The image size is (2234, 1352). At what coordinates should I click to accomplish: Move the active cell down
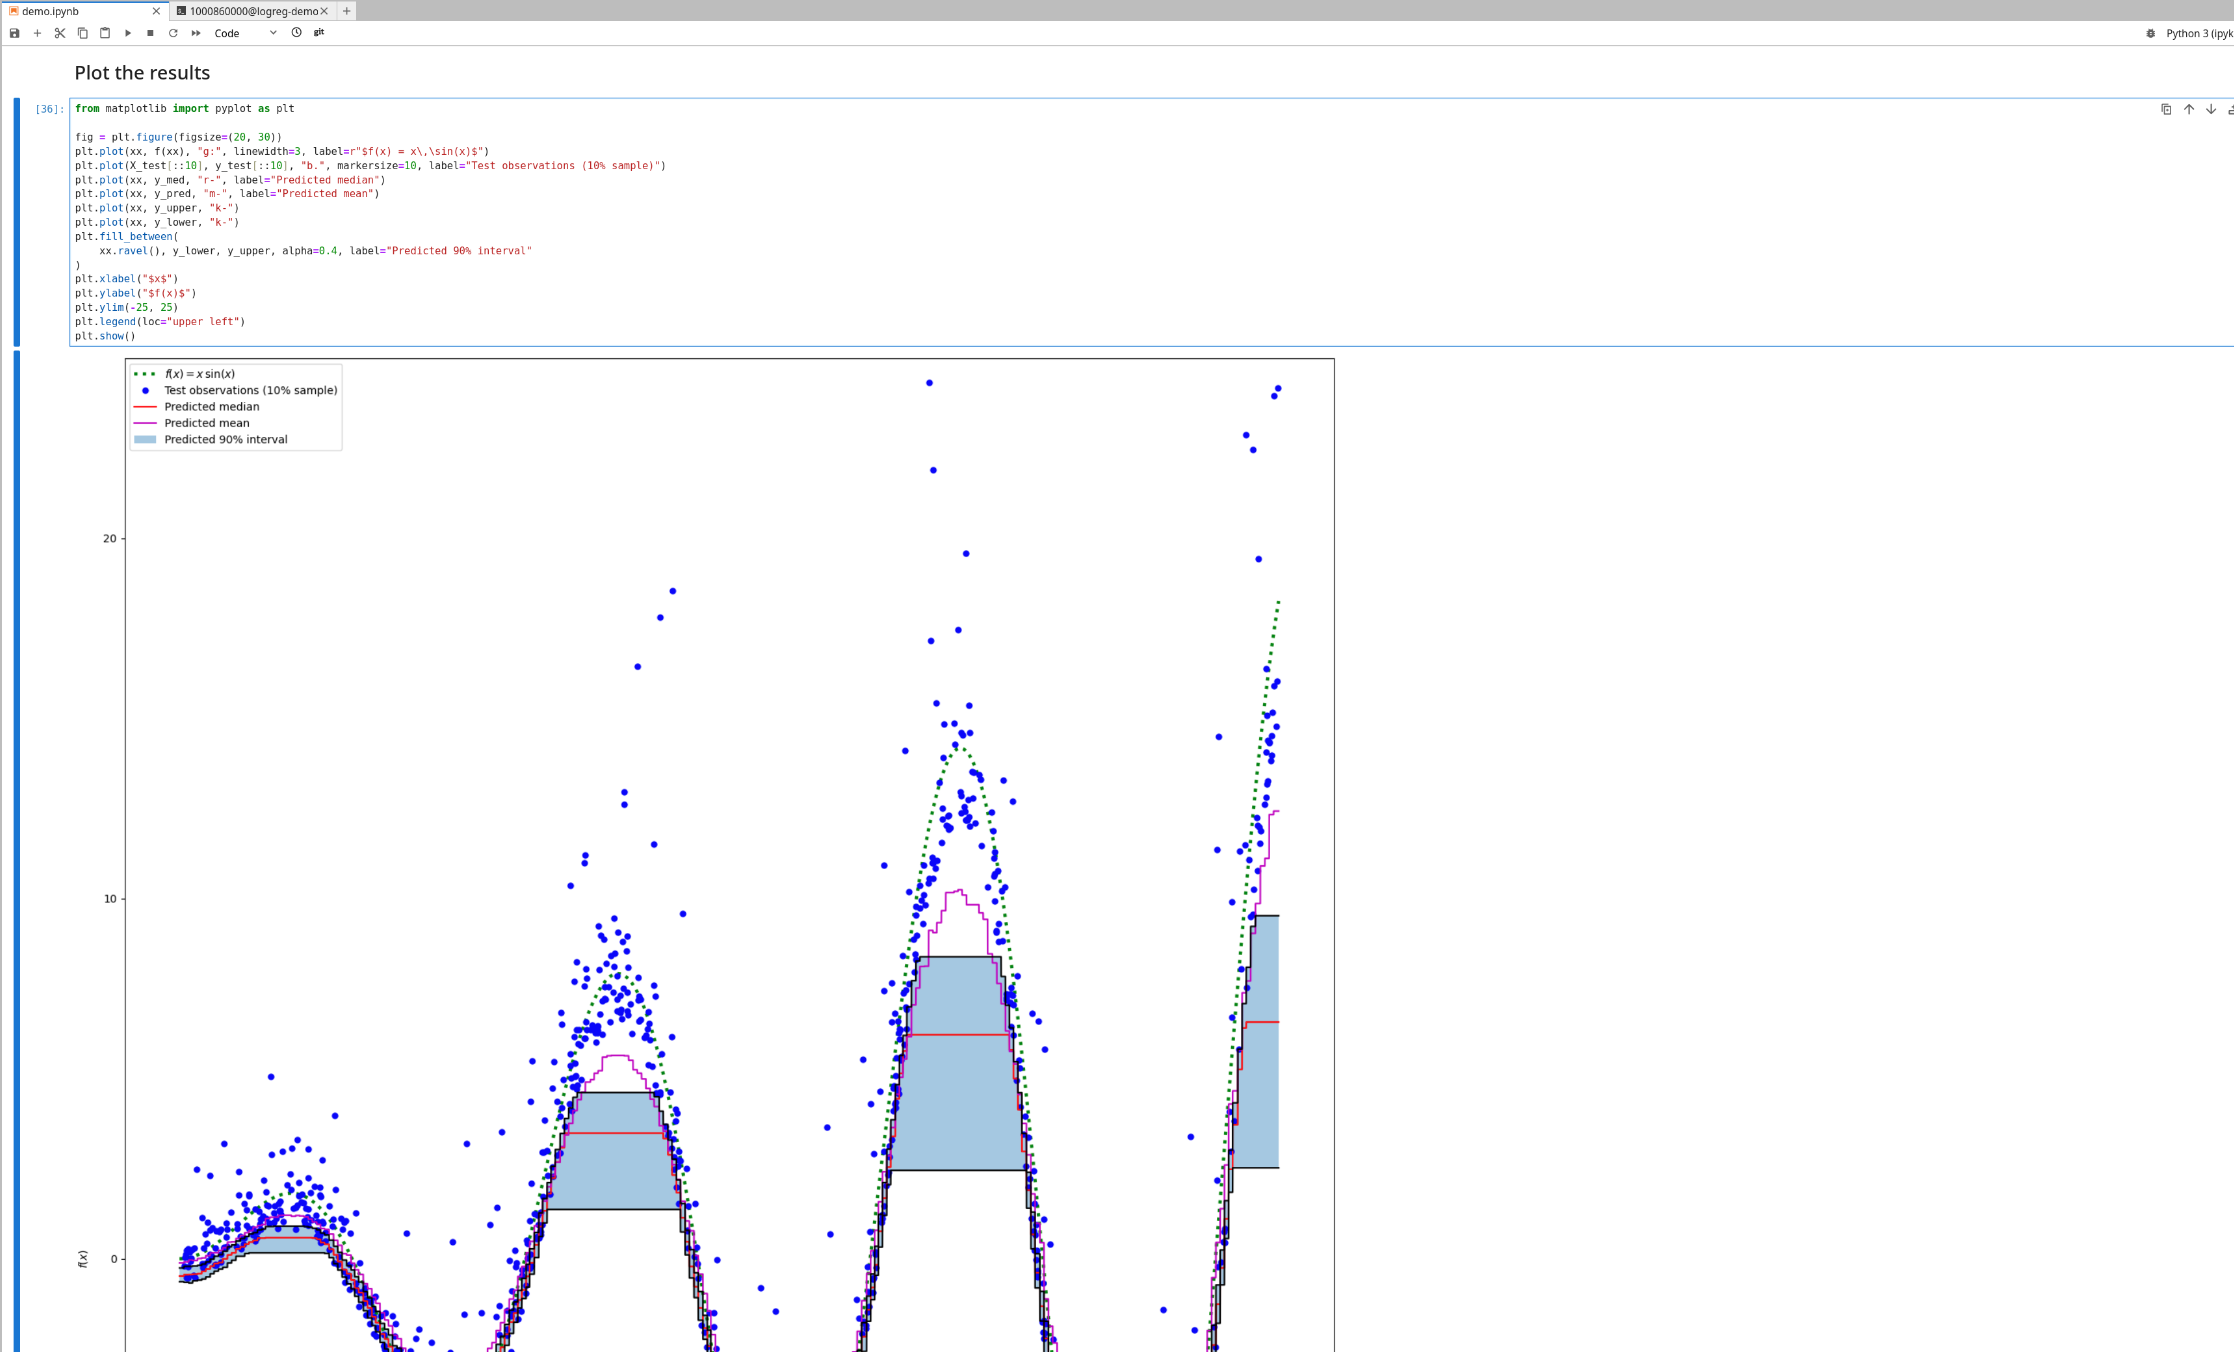pyautogui.click(x=2211, y=109)
